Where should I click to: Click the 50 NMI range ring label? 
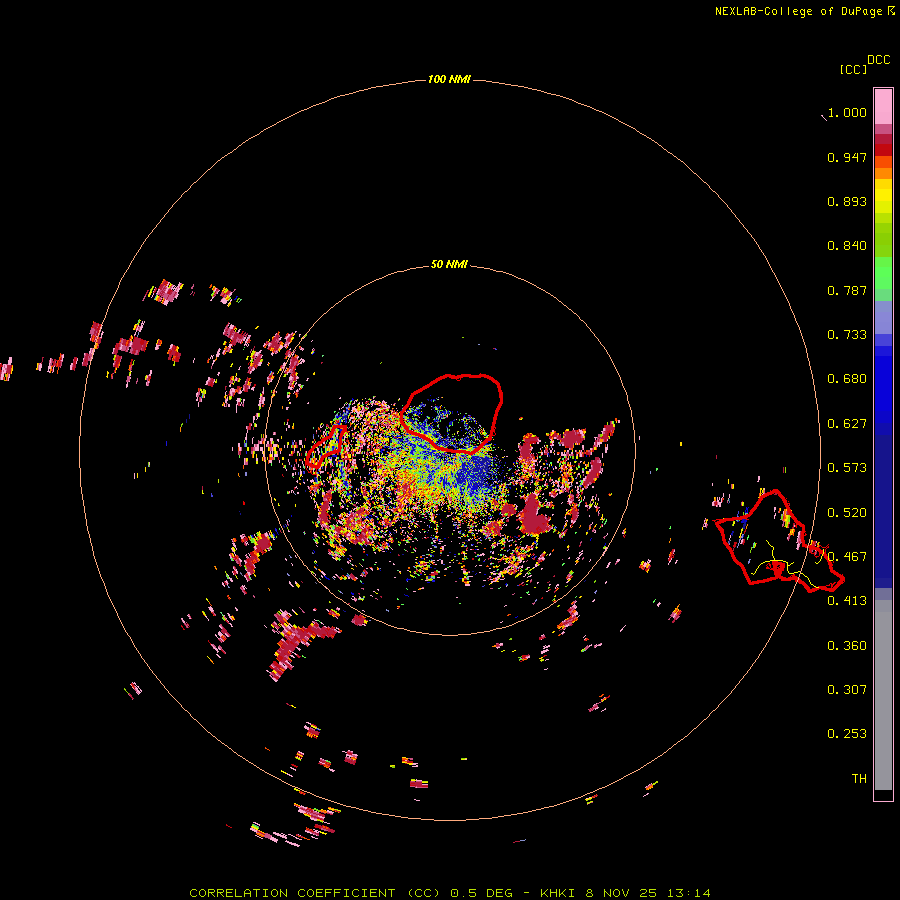[449, 264]
